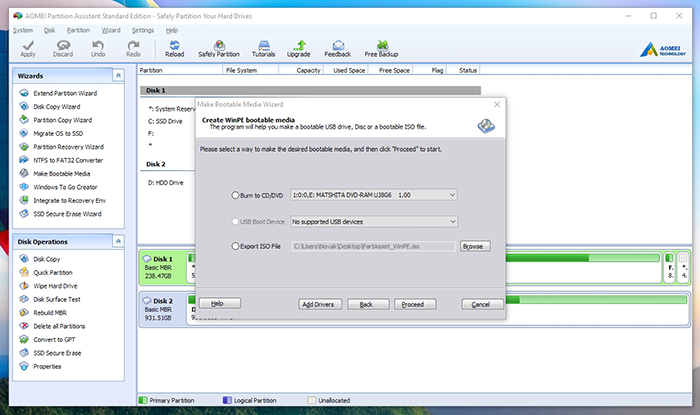Open the Disk menu
Viewport: 700px width, 415px height.
50,30
